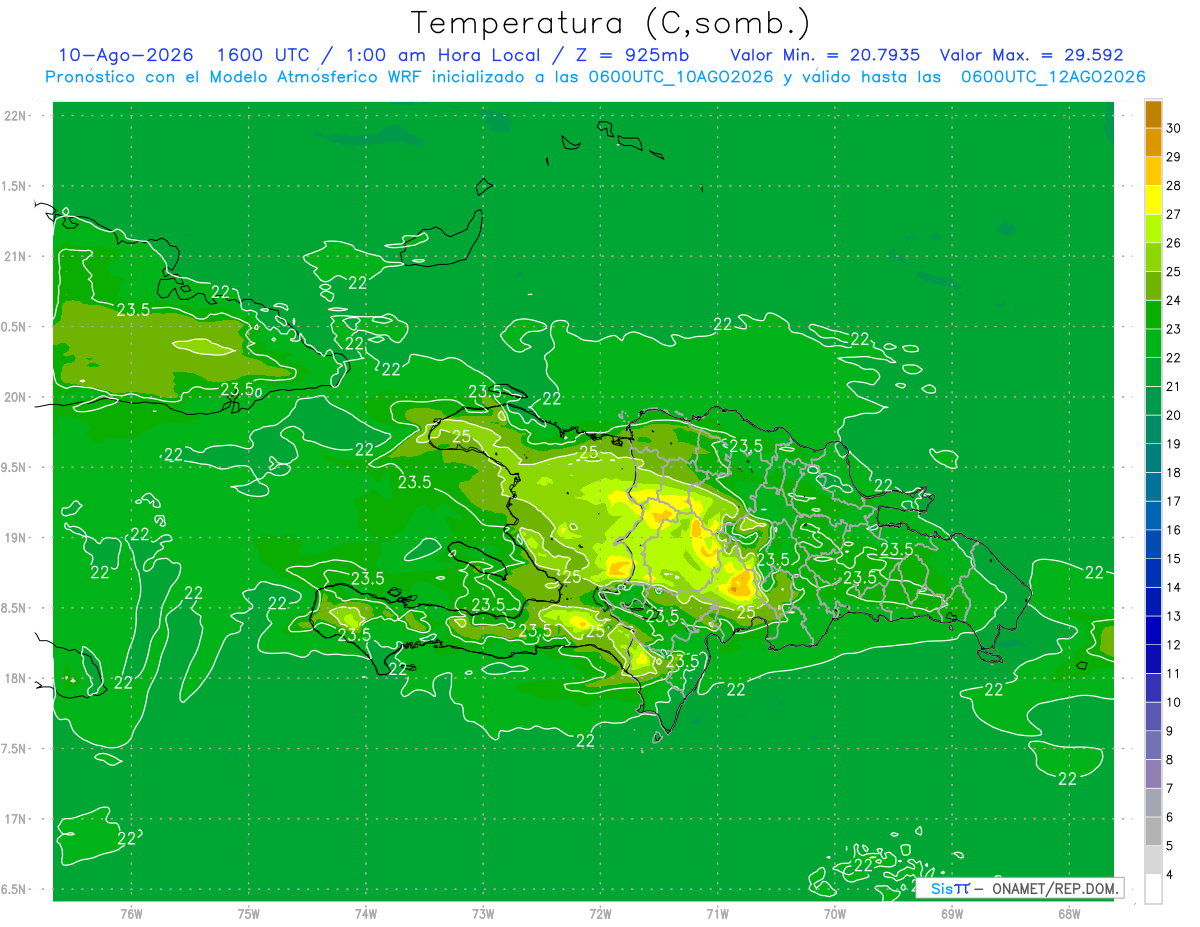
Task: Click the 74W longitude axis label
Action: [x=366, y=913]
